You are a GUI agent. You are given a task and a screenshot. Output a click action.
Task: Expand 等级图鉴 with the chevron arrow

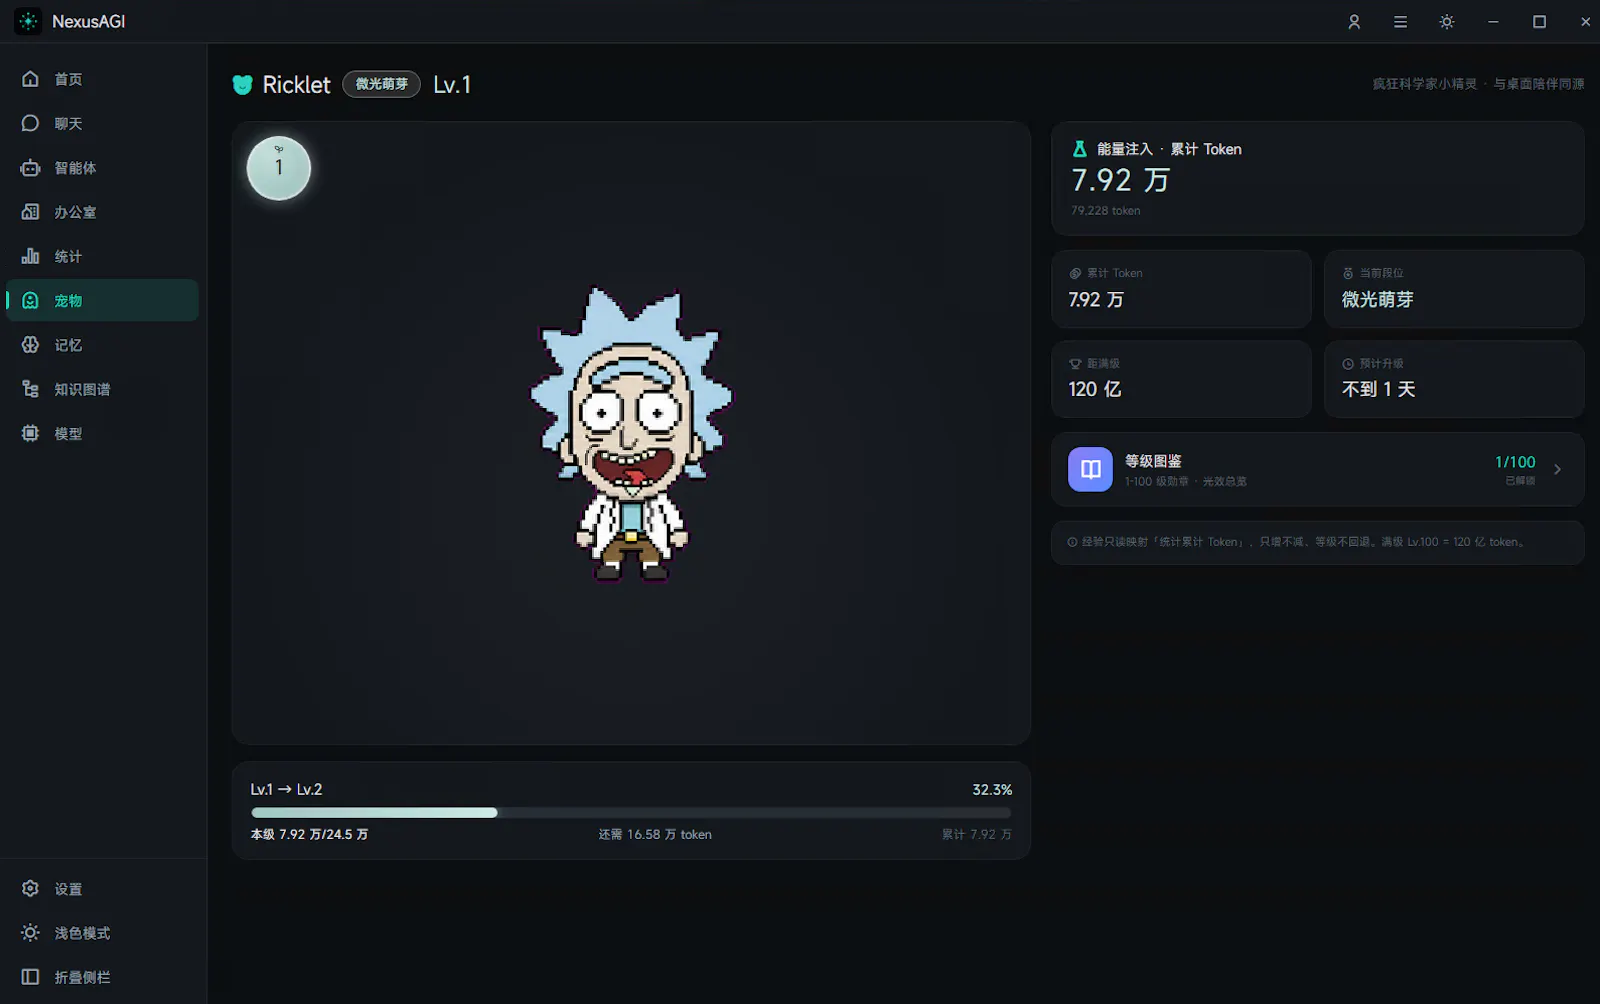pos(1557,469)
